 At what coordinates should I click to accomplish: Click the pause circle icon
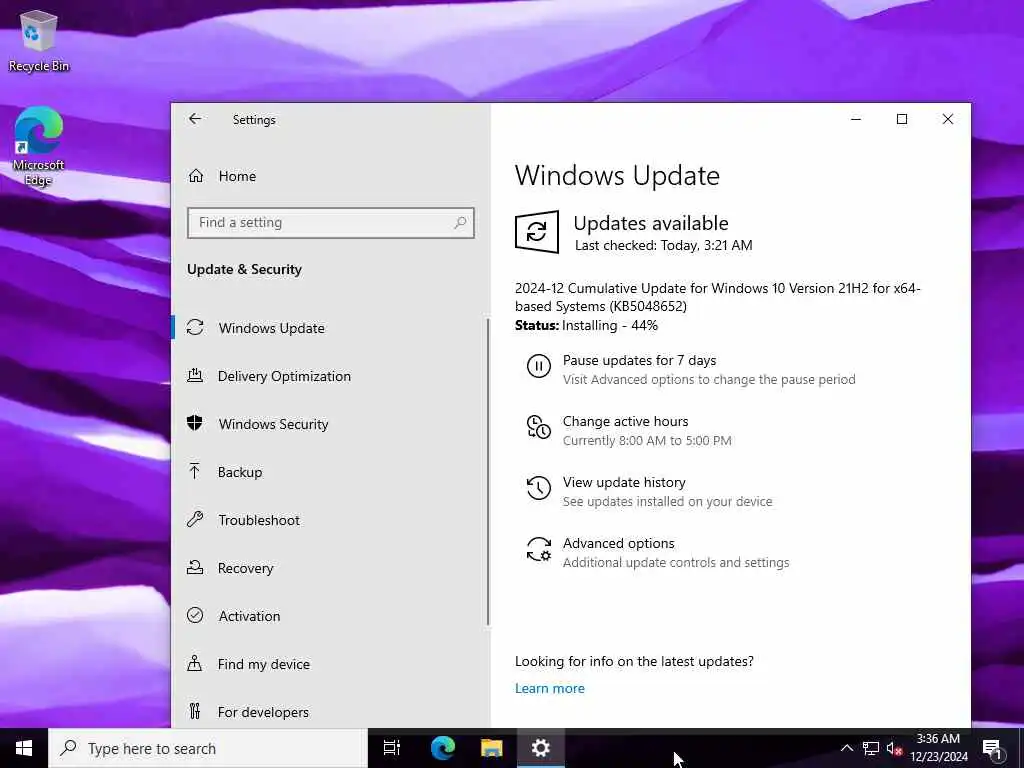pos(539,366)
